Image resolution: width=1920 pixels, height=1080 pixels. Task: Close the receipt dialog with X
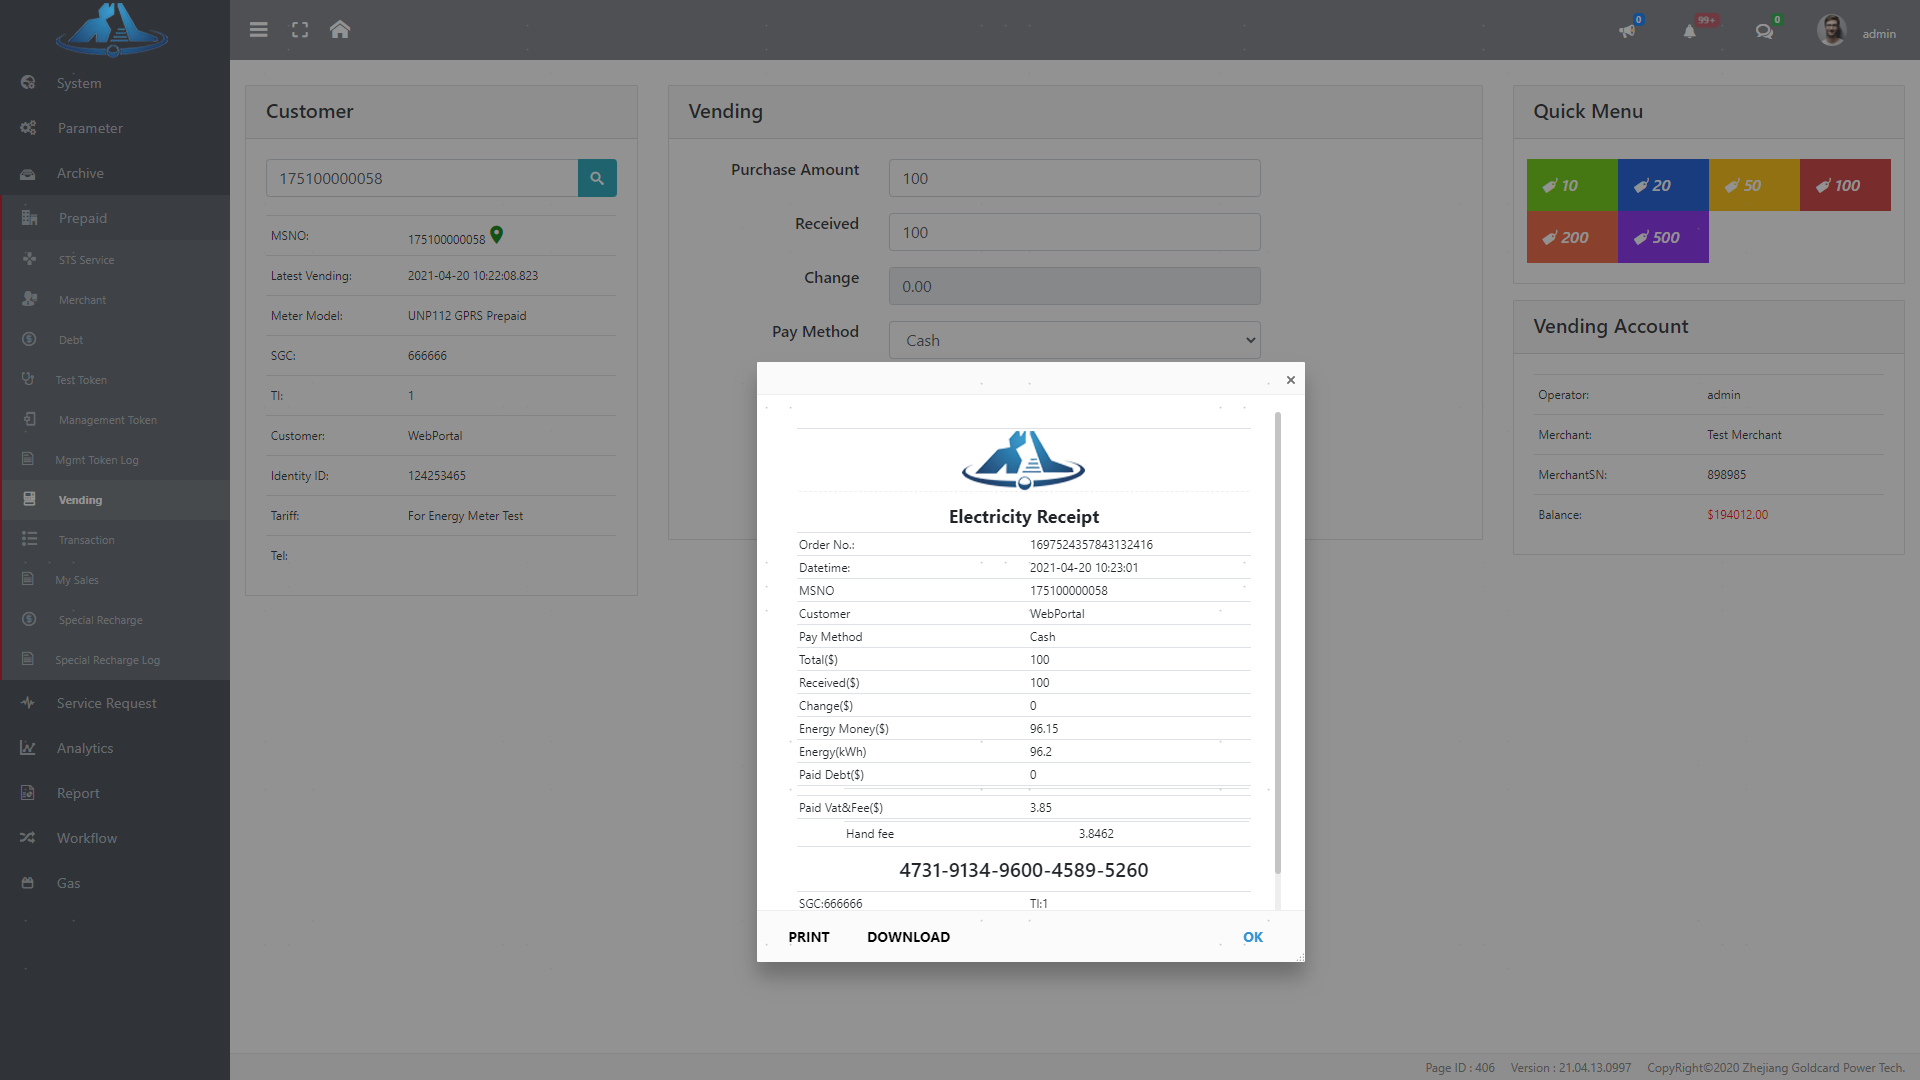point(1290,380)
